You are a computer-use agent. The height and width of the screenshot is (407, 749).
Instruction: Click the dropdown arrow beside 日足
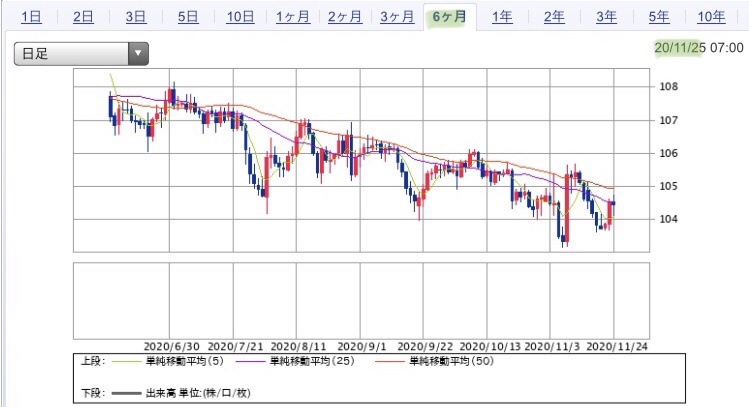coord(138,54)
